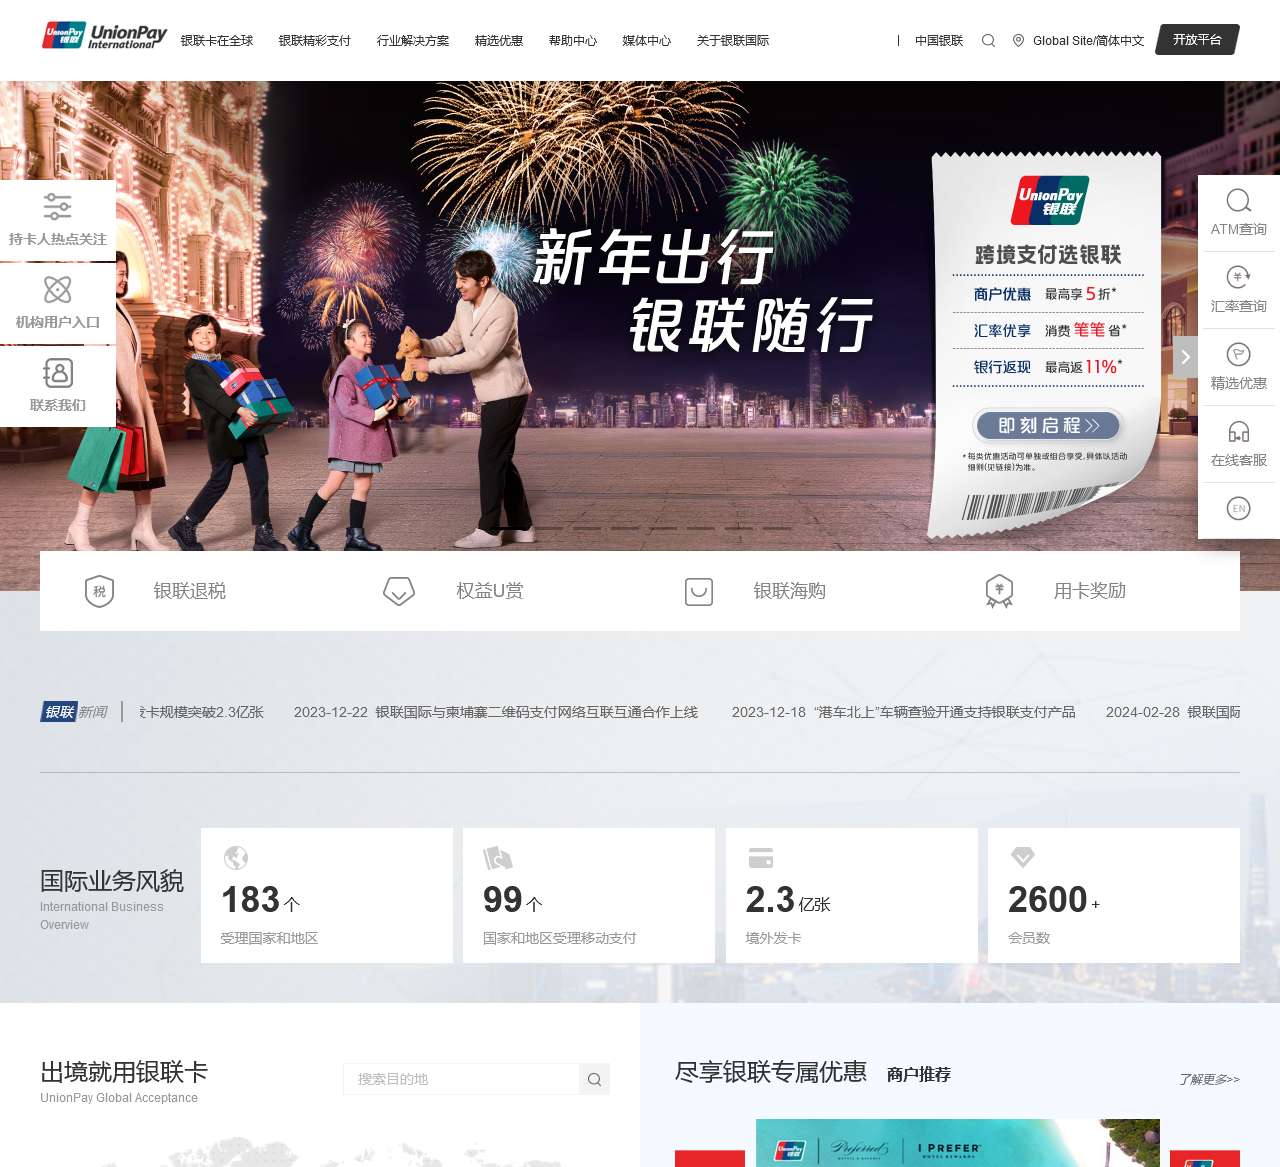Click the 境外发卡 caption
1280x1167 pixels.
coord(773,938)
